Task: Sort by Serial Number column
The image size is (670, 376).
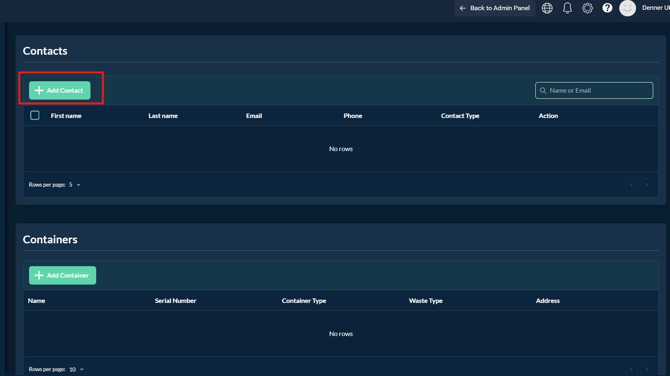Action: 175,301
